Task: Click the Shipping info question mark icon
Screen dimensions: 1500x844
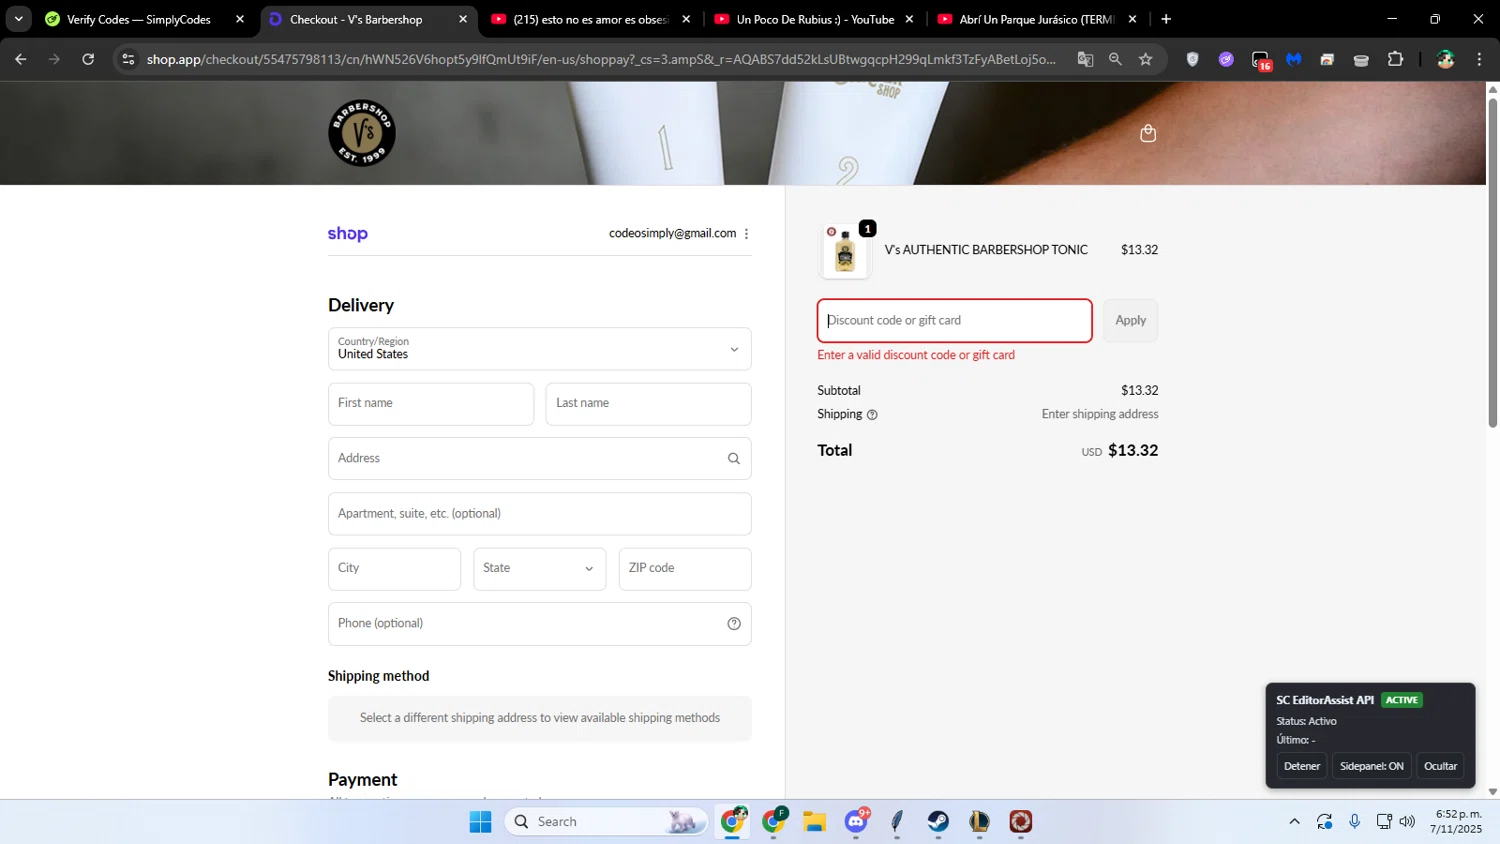Action: pyautogui.click(x=872, y=415)
